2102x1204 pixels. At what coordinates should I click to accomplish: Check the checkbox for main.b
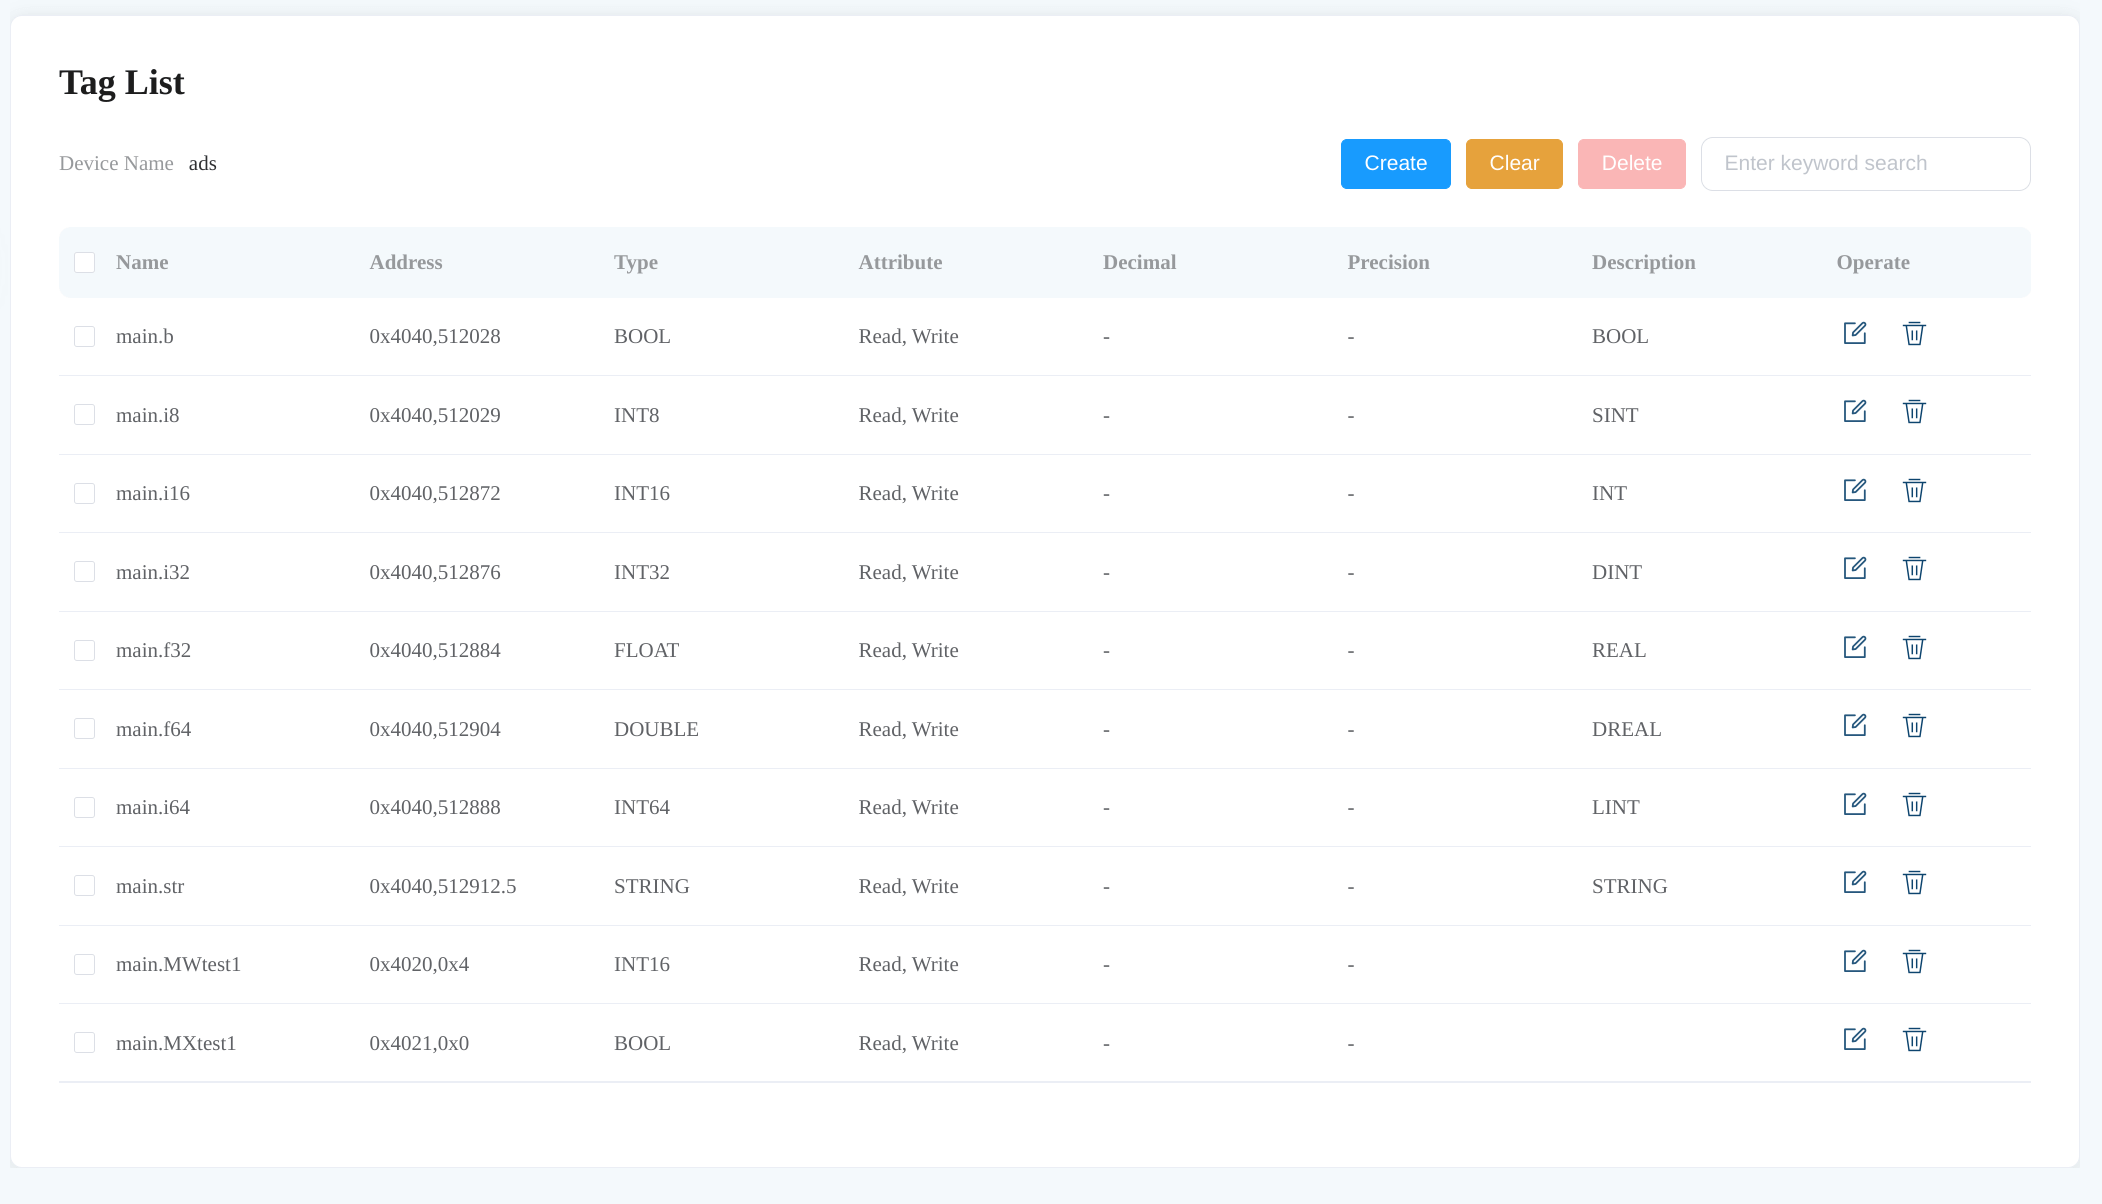(84, 336)
